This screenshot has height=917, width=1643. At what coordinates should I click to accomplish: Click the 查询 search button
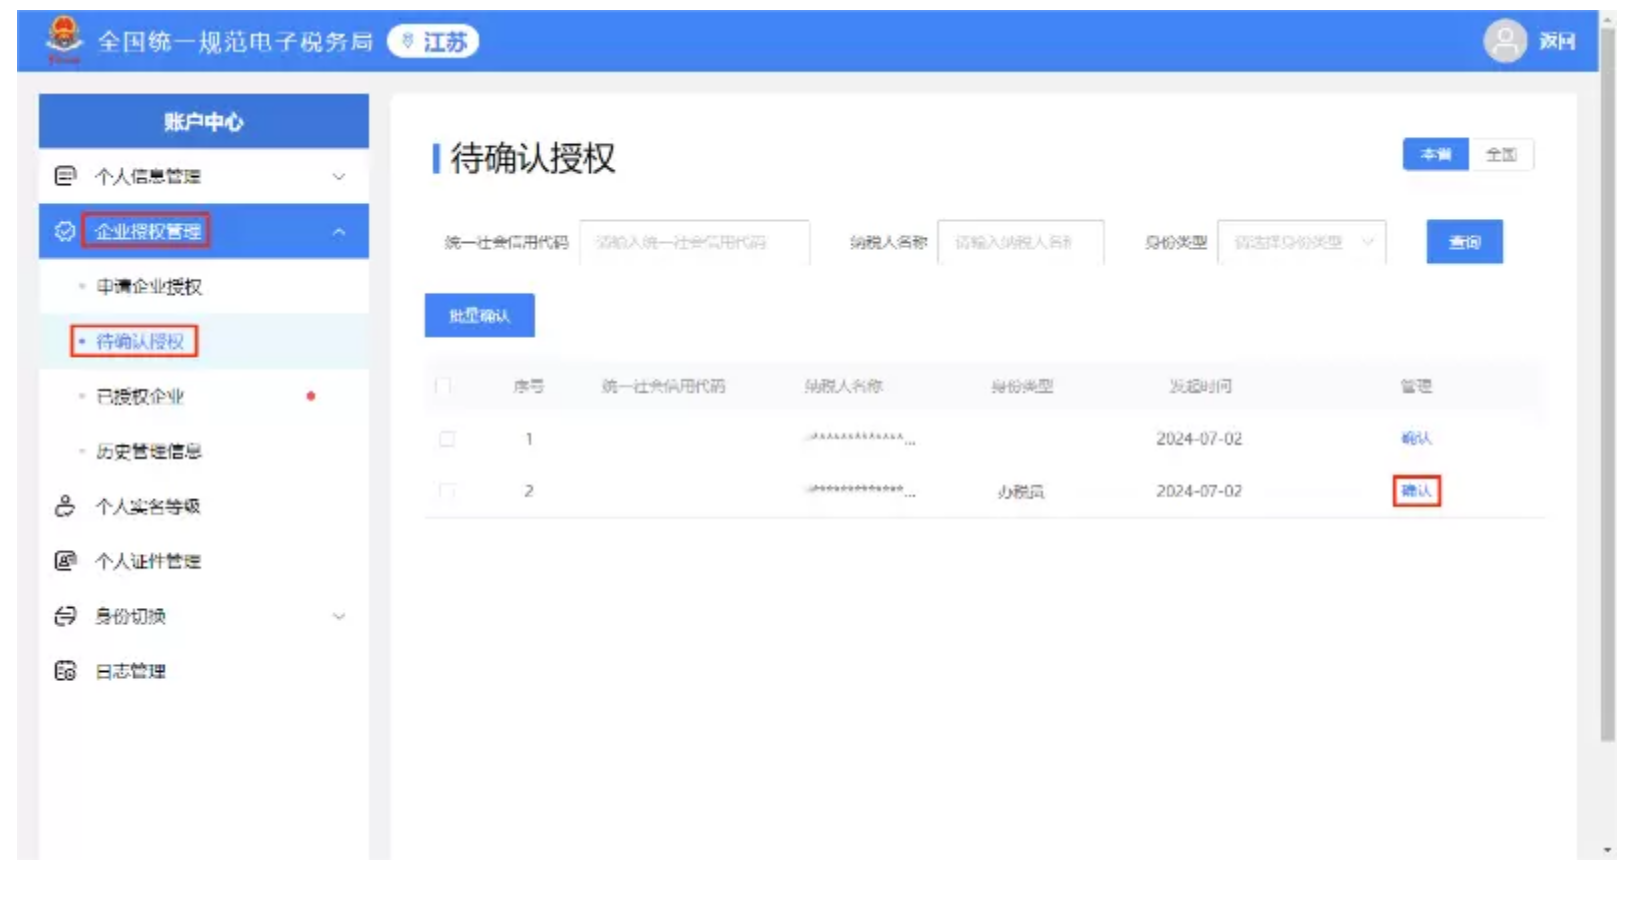1463,241
